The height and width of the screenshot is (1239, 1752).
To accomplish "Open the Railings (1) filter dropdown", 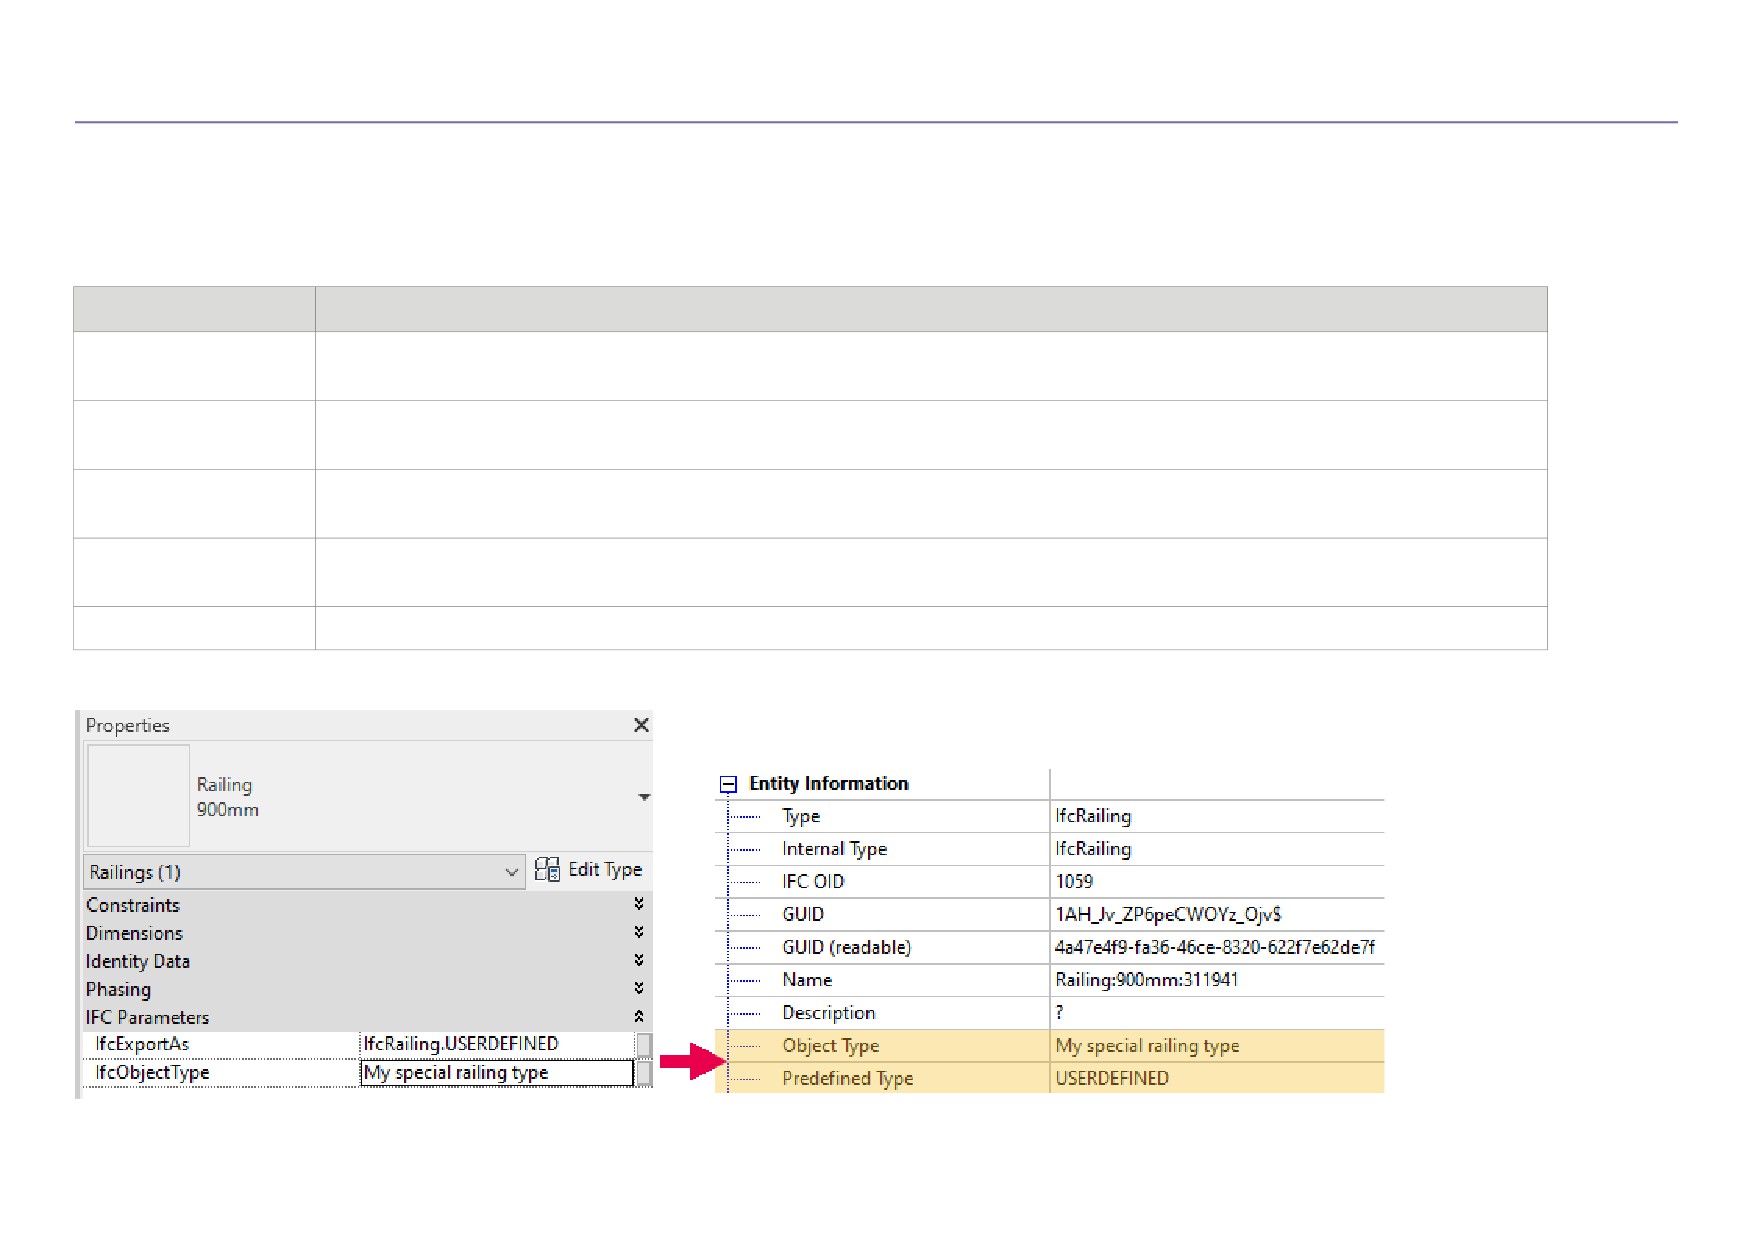I will [304, 872].
